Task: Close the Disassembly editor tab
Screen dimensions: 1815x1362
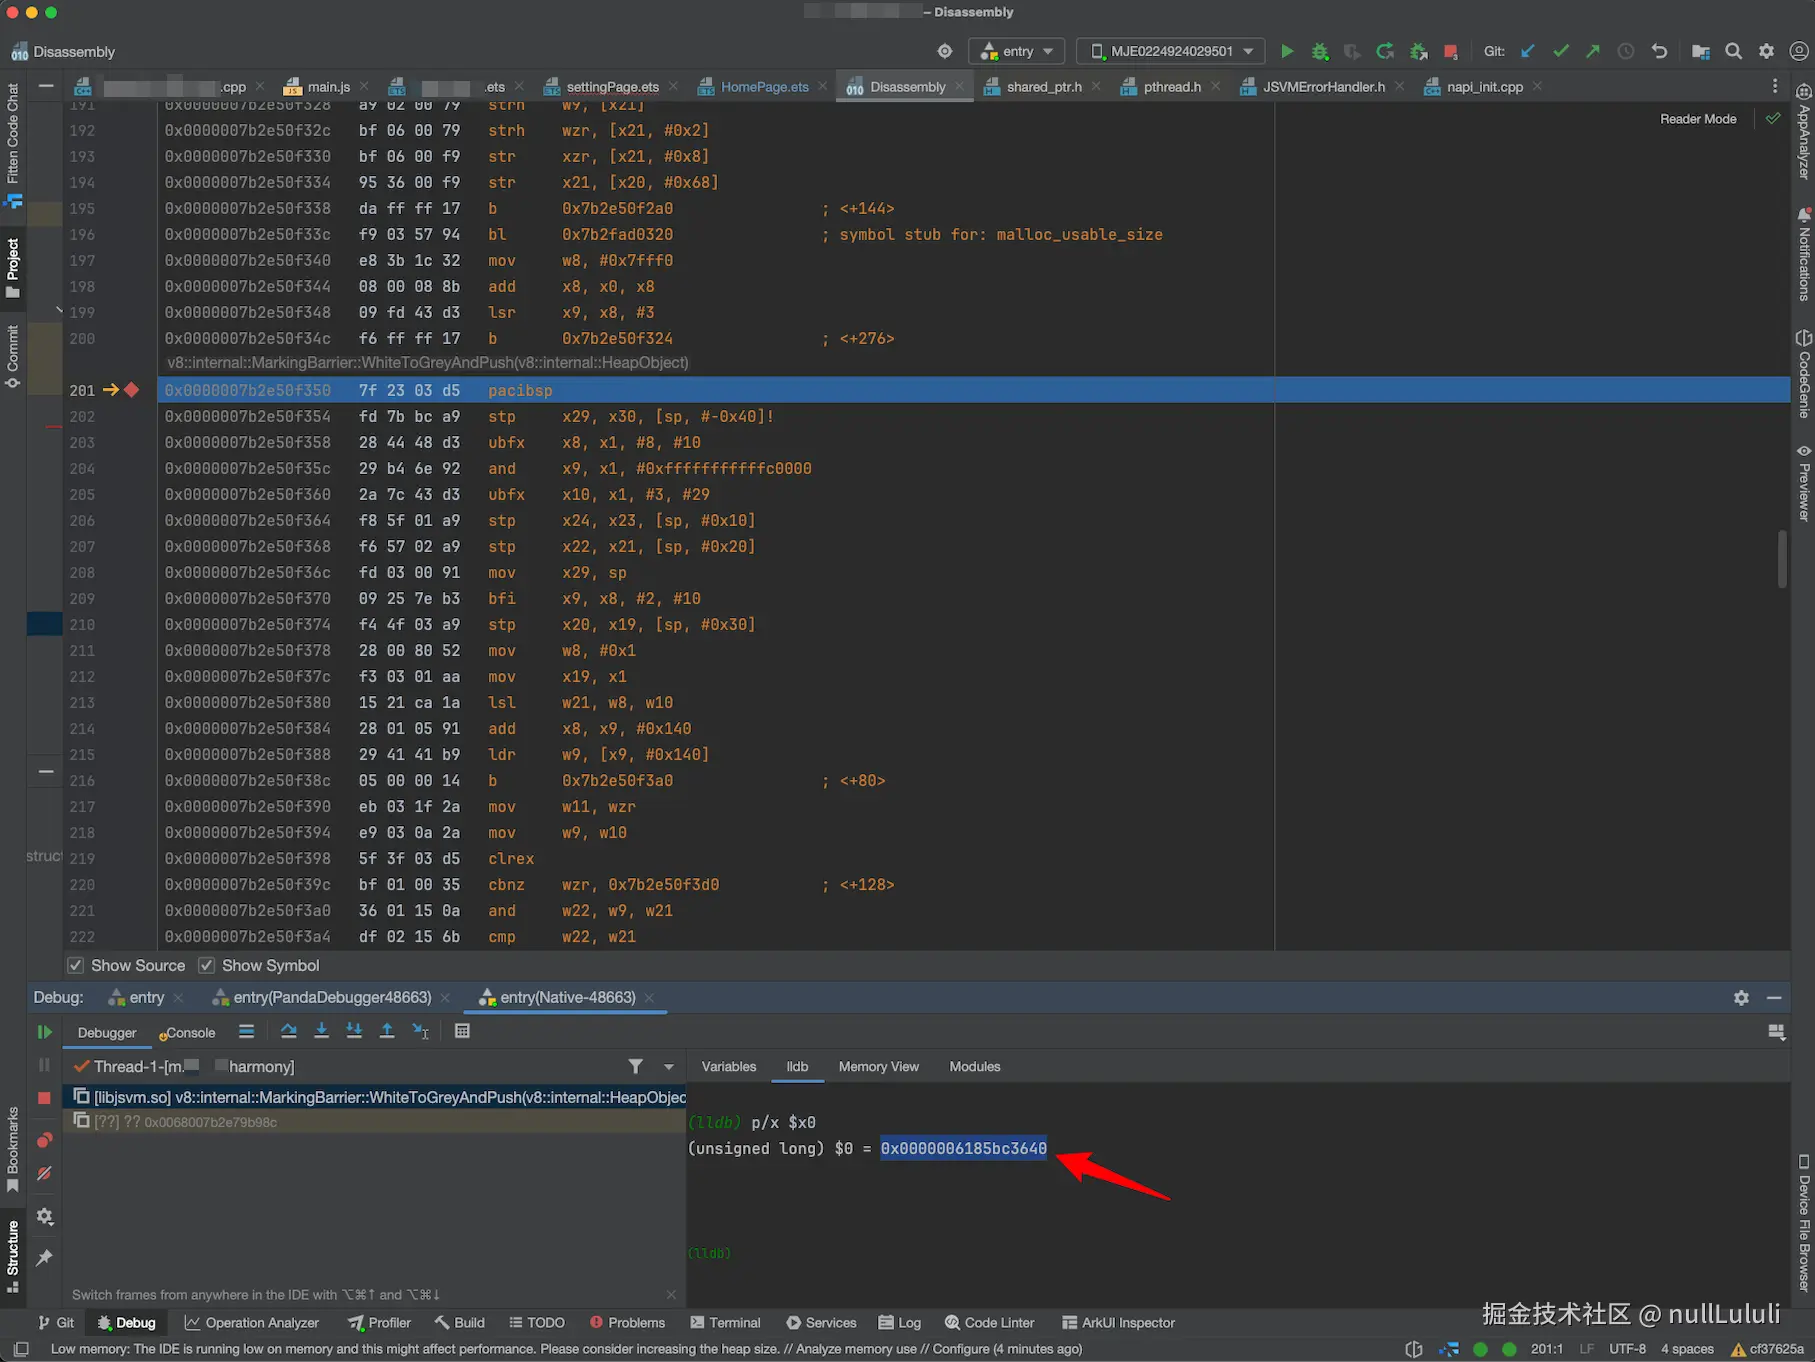Action: pos(958,86)
